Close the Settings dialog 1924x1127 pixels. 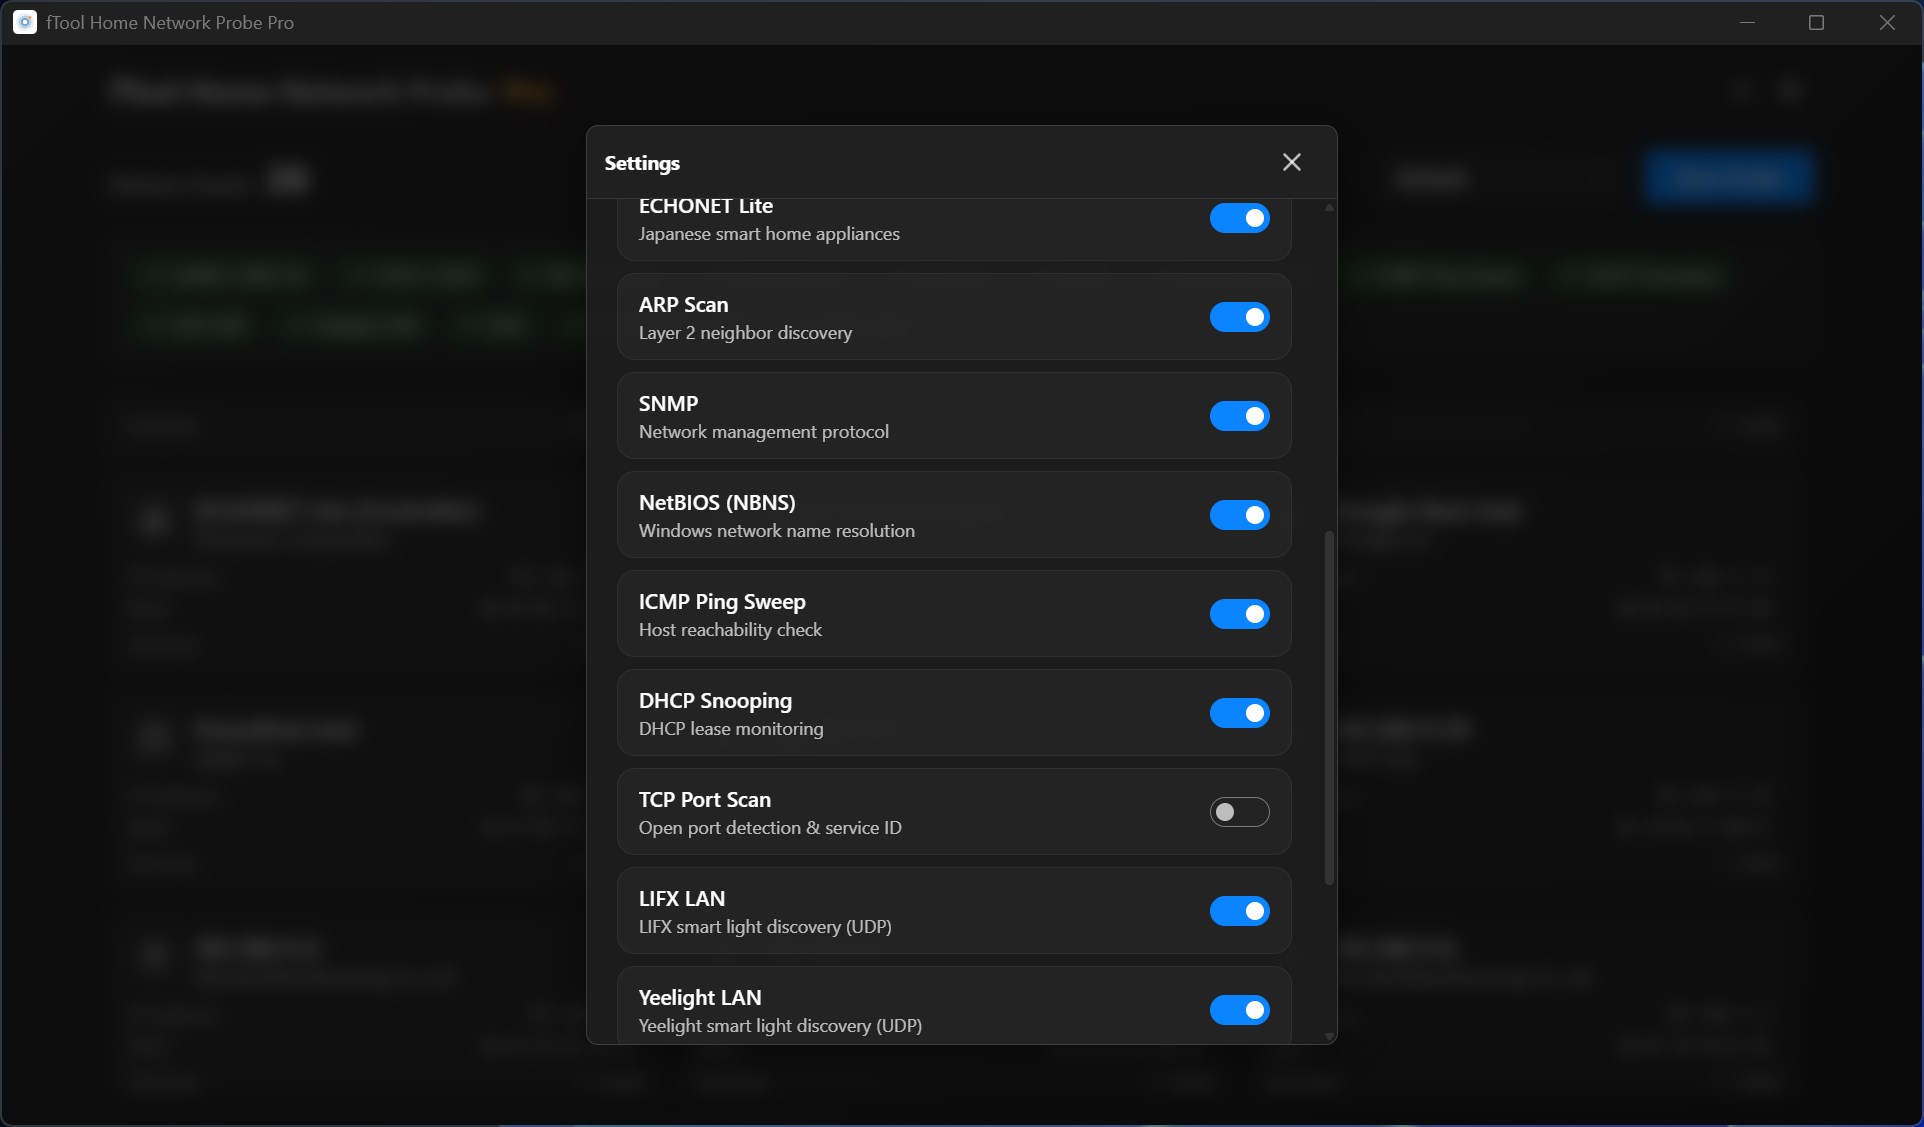click(x=1291, y=162)
